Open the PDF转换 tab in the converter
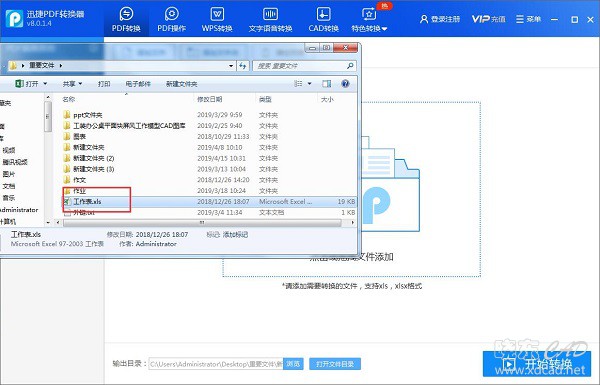The height and width of the screenshot is (385, 600). coord(126,19)
